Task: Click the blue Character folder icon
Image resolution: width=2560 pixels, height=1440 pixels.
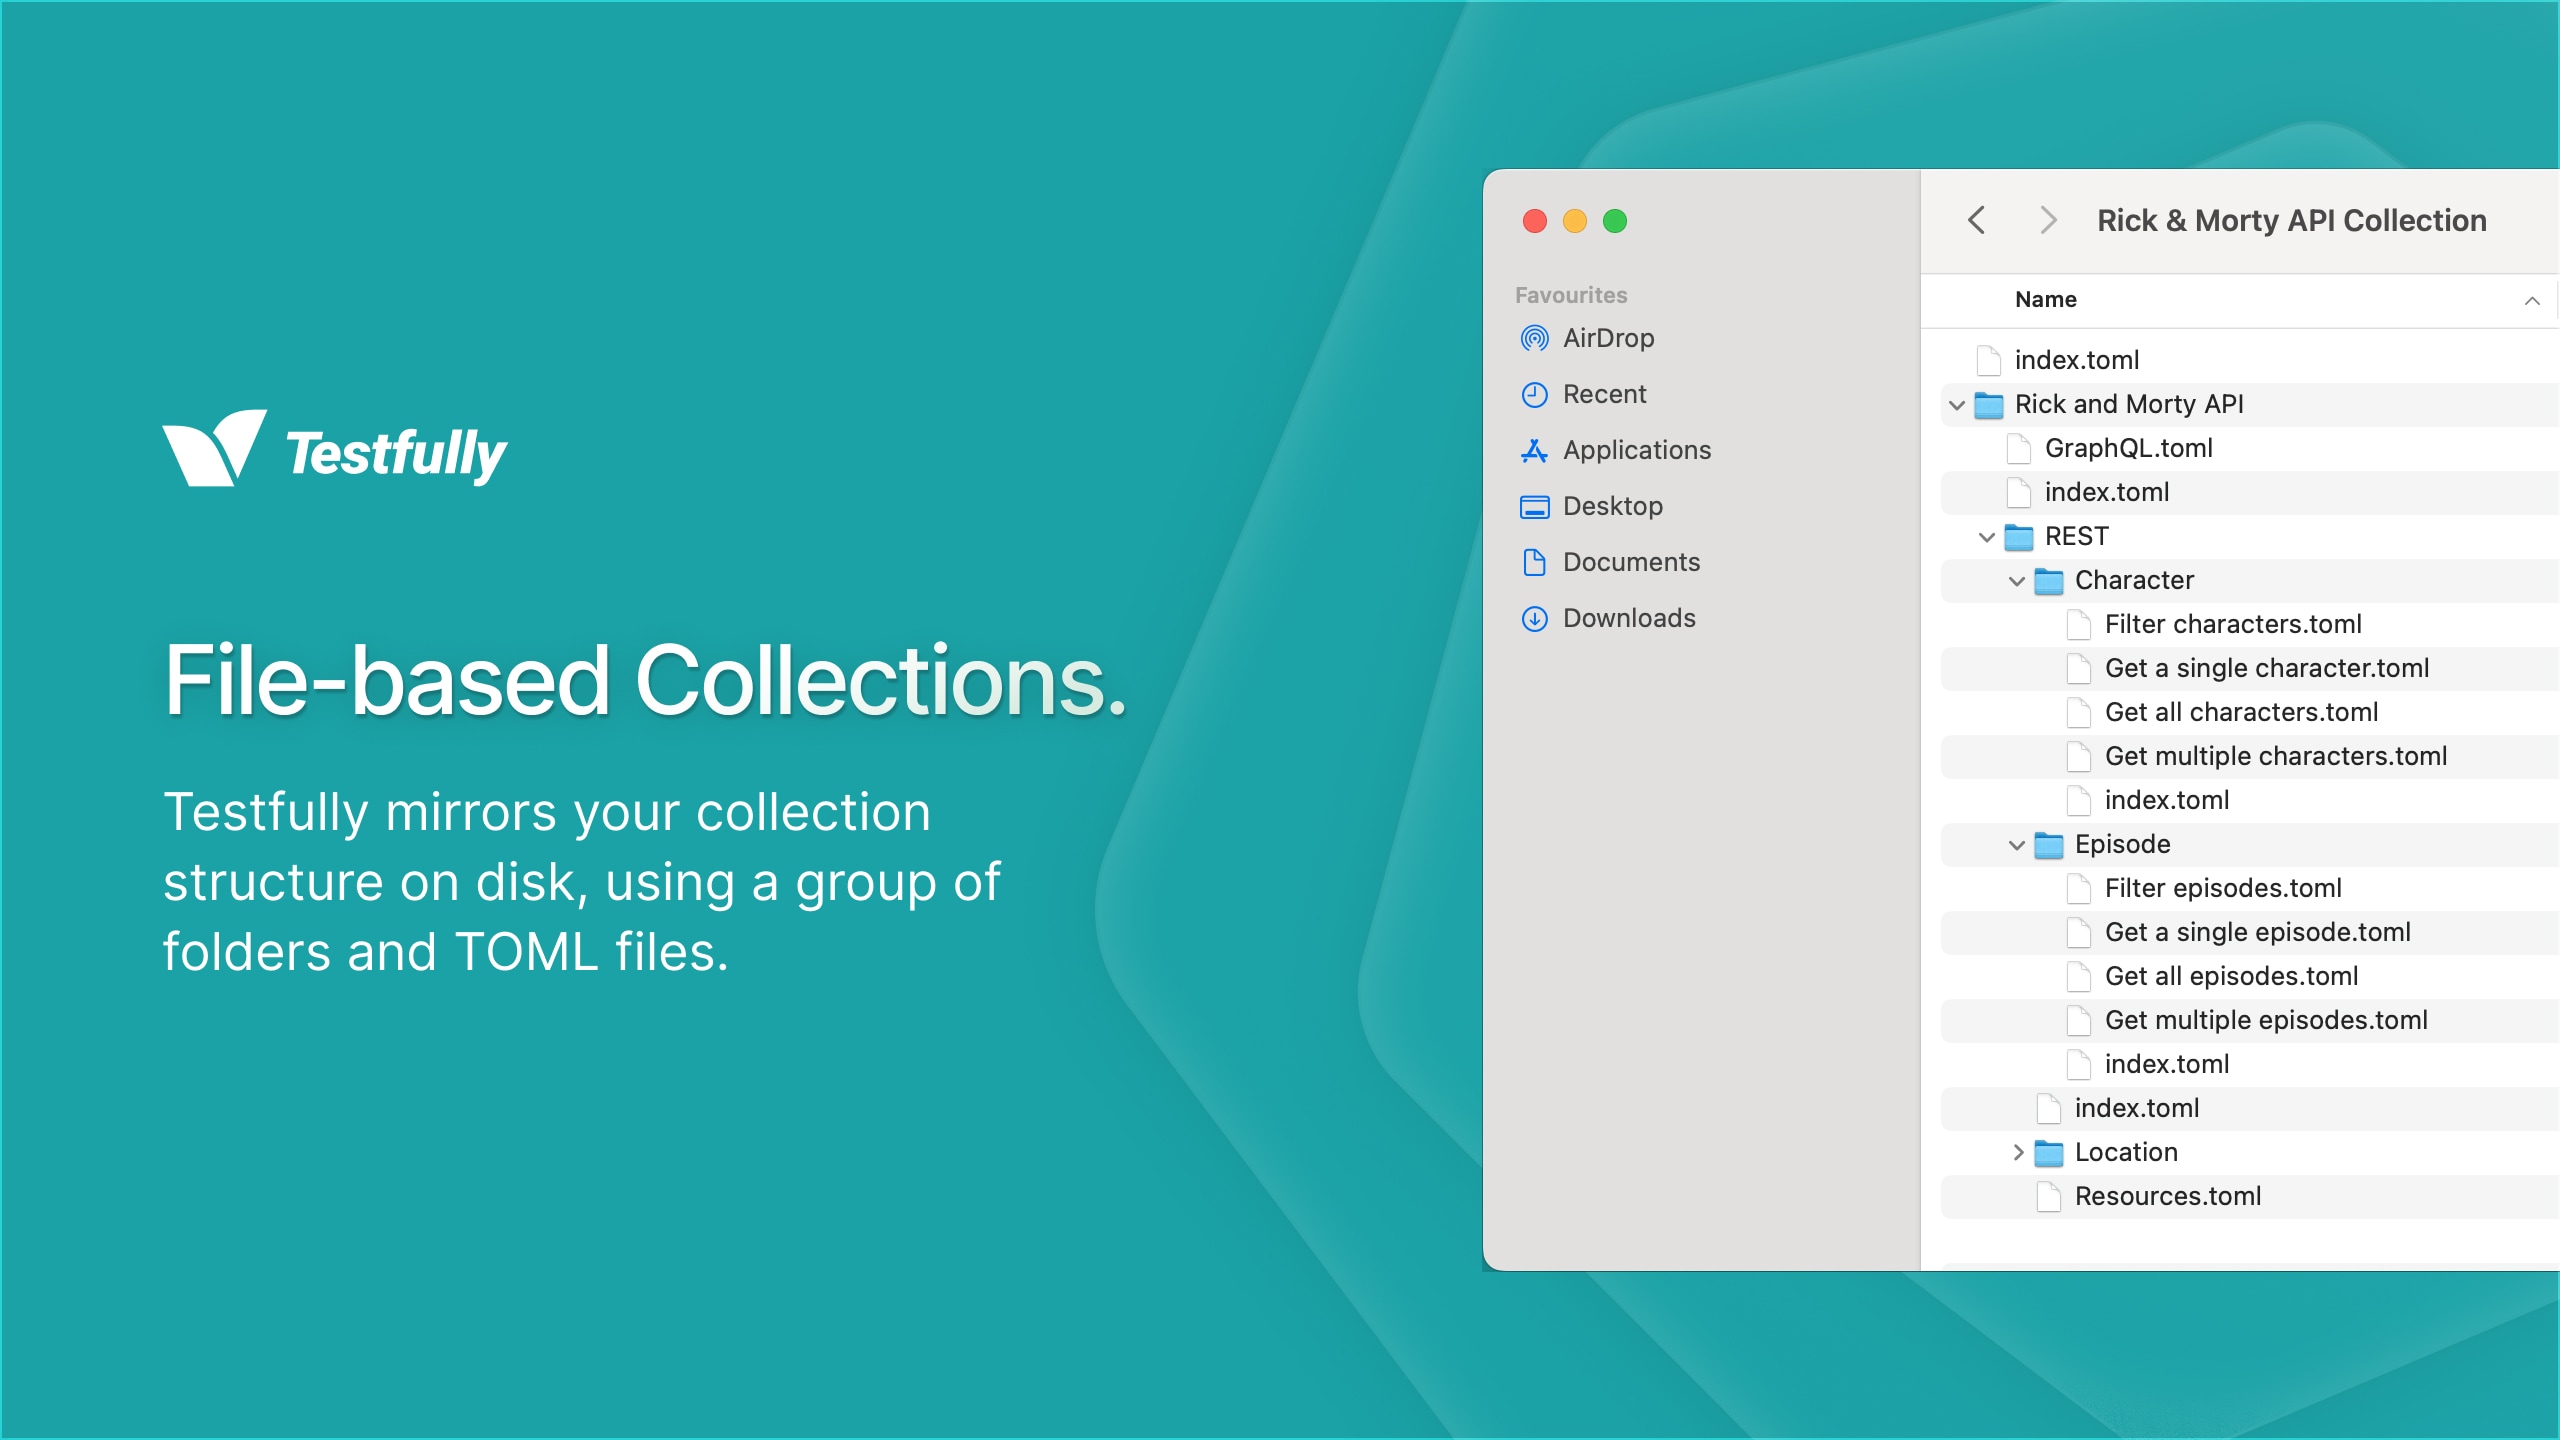Action: tap(2049, 580)
